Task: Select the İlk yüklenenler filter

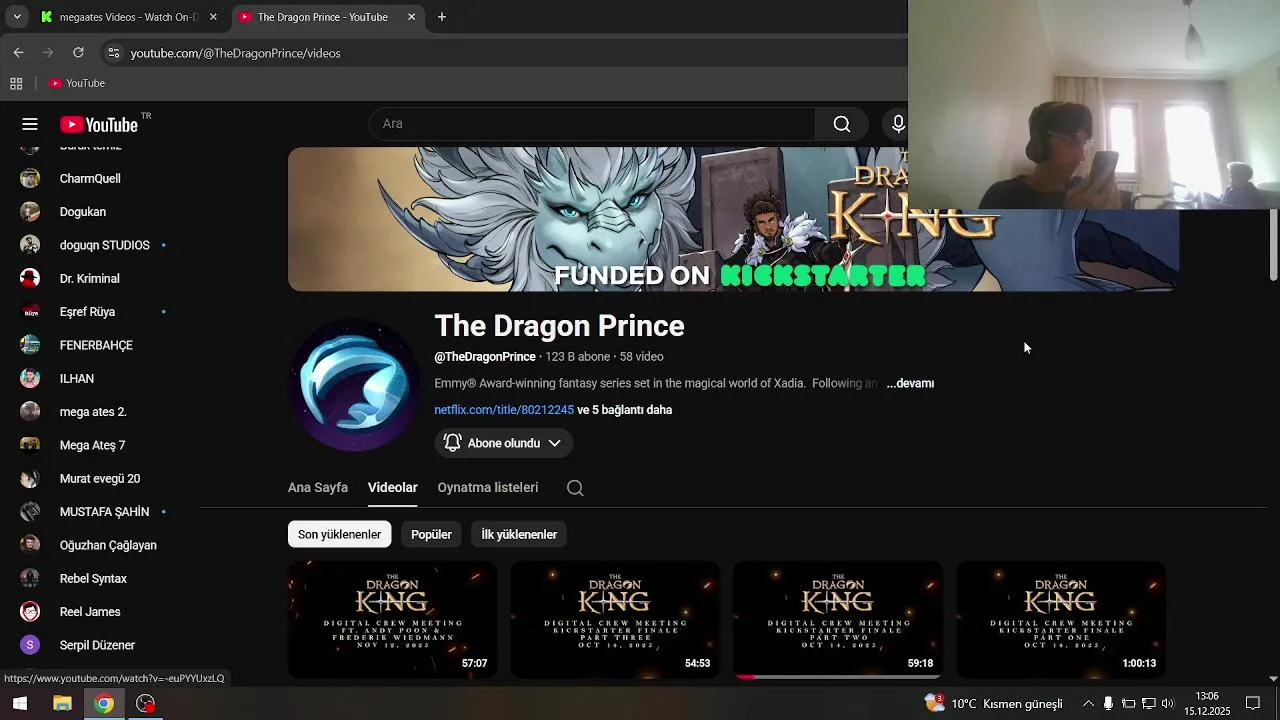Action: point(519,535)
